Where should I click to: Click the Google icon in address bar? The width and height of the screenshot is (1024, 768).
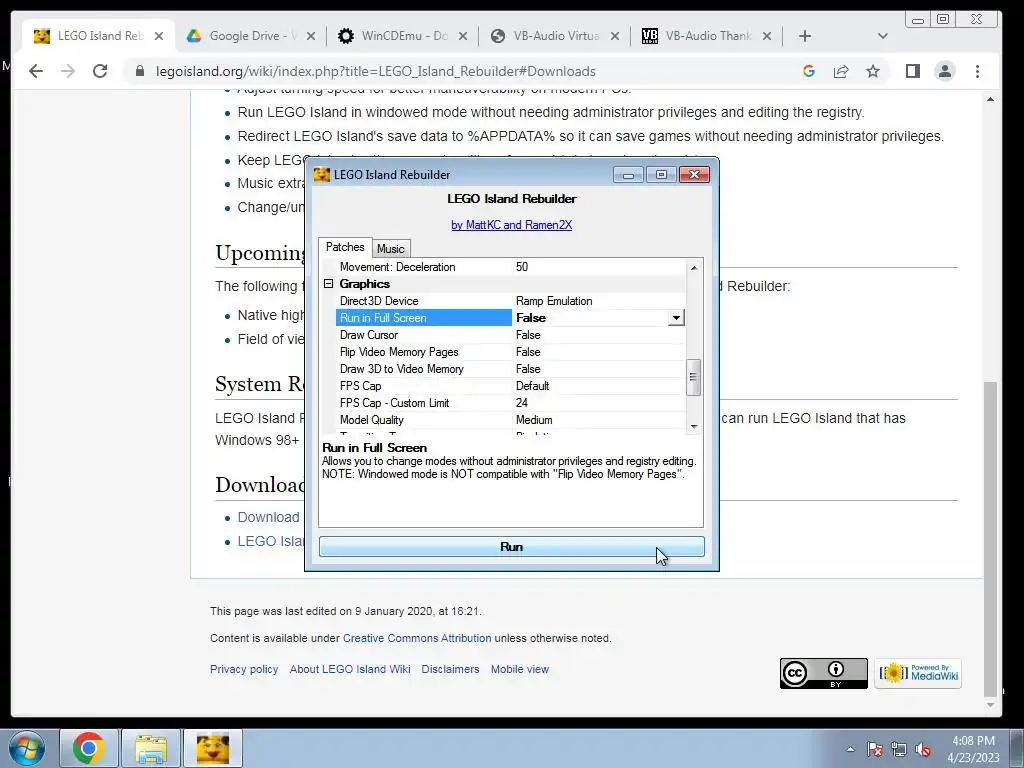(x=808, y=71)
